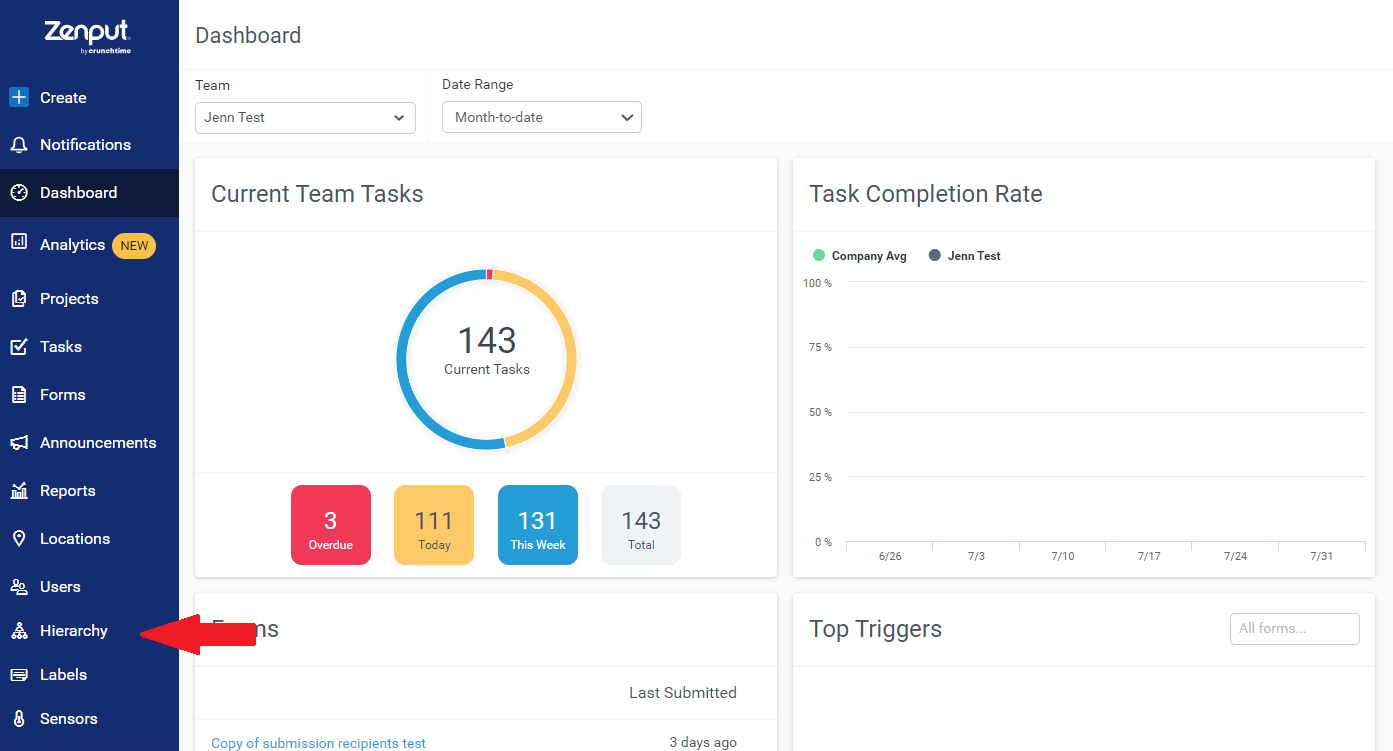This screenshot has width=1393, height=751.
Task: Click the Company Avg legend dot
Action: 819,256
